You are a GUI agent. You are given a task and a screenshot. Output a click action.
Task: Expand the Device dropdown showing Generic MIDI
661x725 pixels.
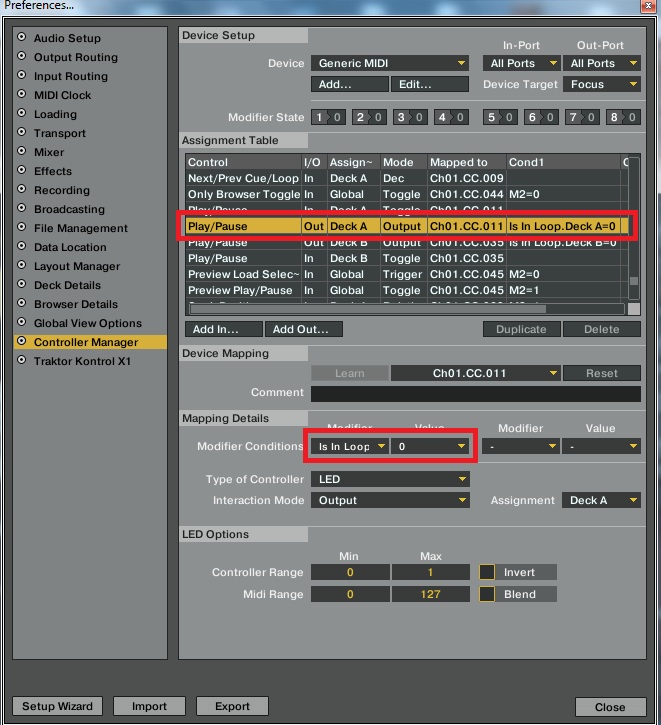(390, 63)
